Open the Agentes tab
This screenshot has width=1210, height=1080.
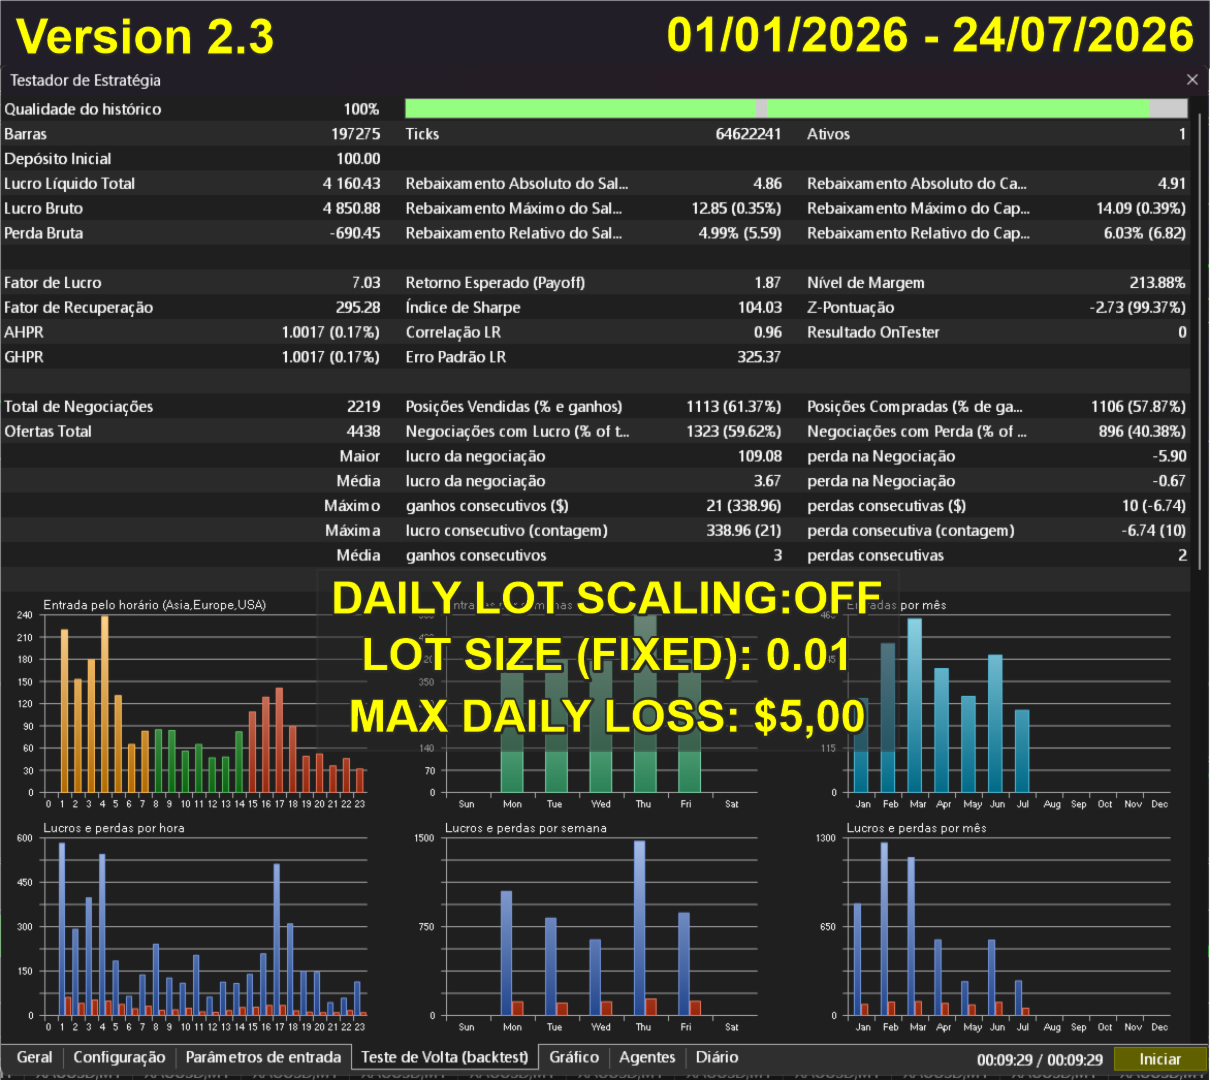point(647,1057)
